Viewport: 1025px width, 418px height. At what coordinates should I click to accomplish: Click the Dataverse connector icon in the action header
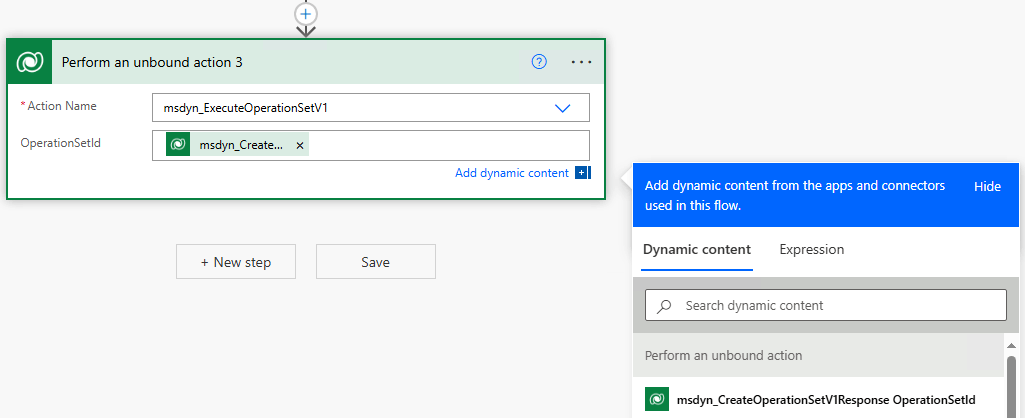(29, 61)
